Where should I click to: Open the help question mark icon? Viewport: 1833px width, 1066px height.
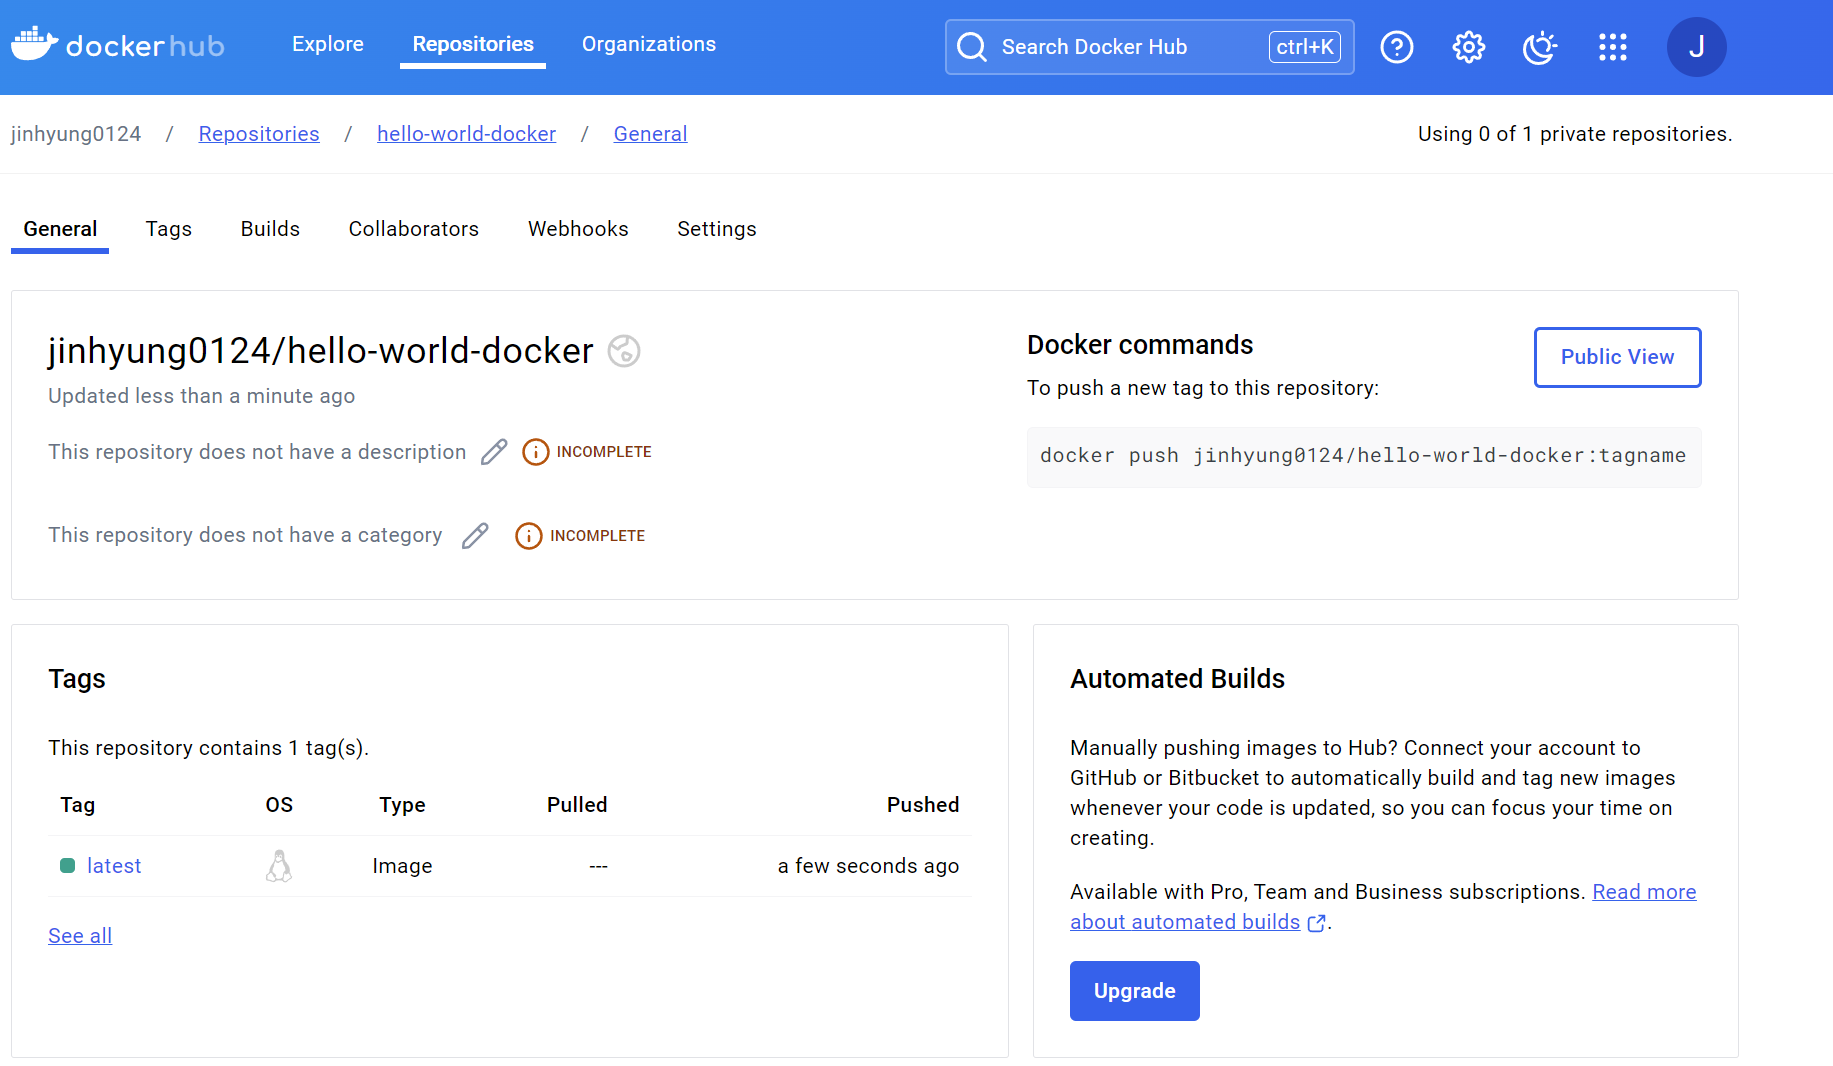[x=1396, y=47]
